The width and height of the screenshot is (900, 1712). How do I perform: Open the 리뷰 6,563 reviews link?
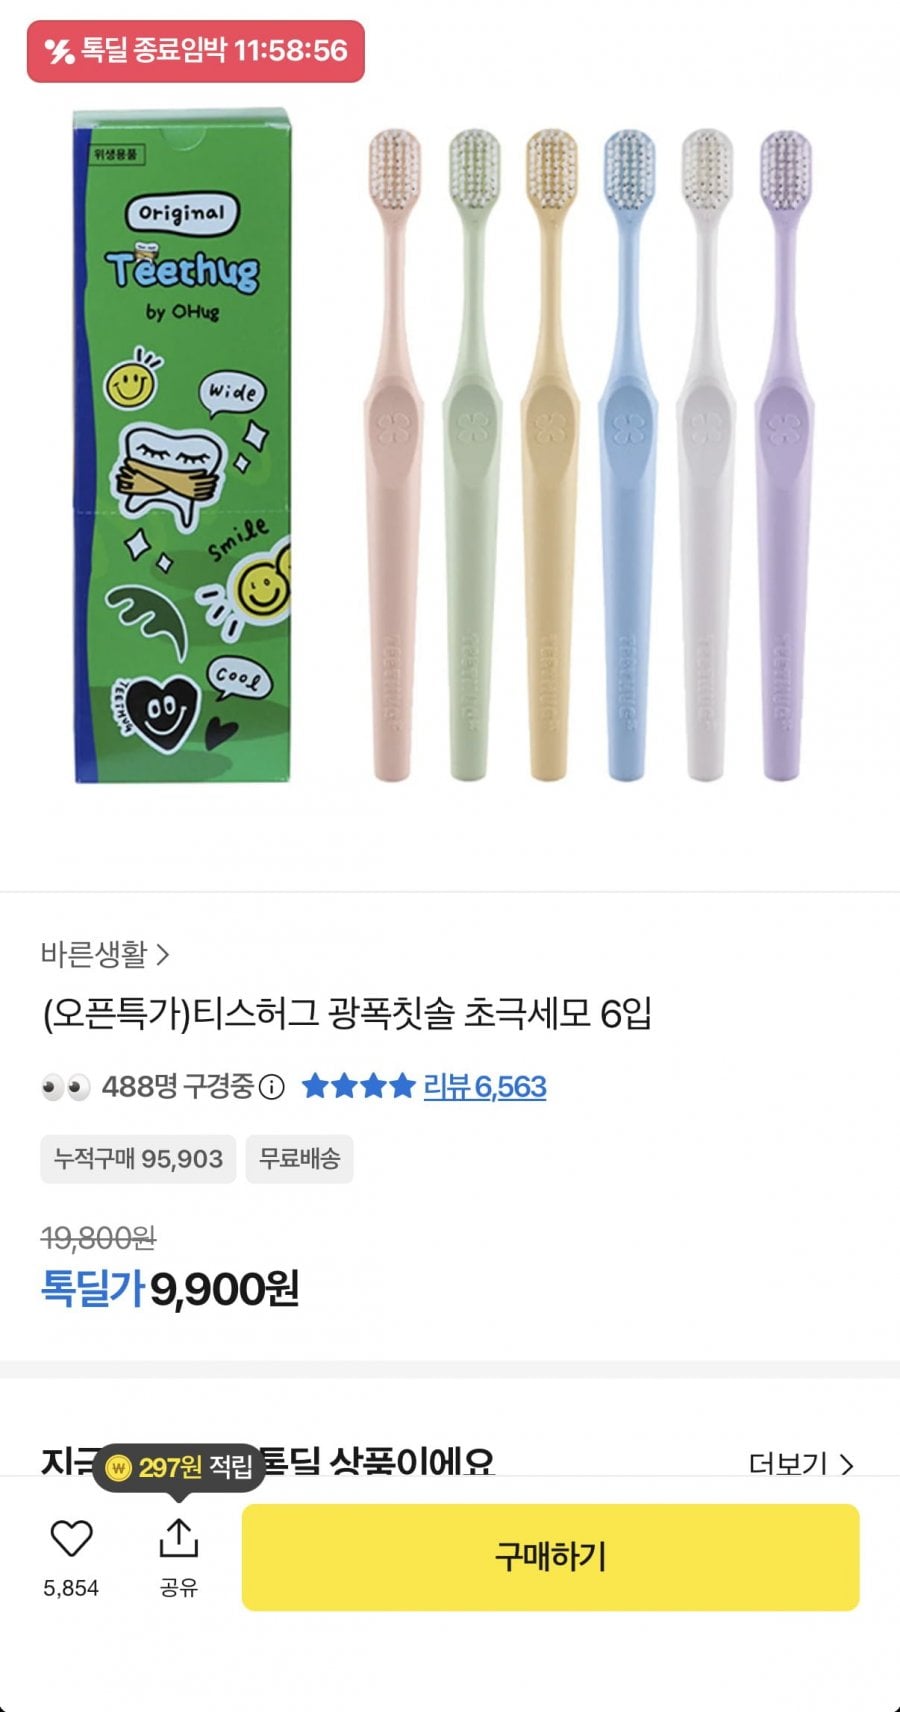tap(485, 1087)
